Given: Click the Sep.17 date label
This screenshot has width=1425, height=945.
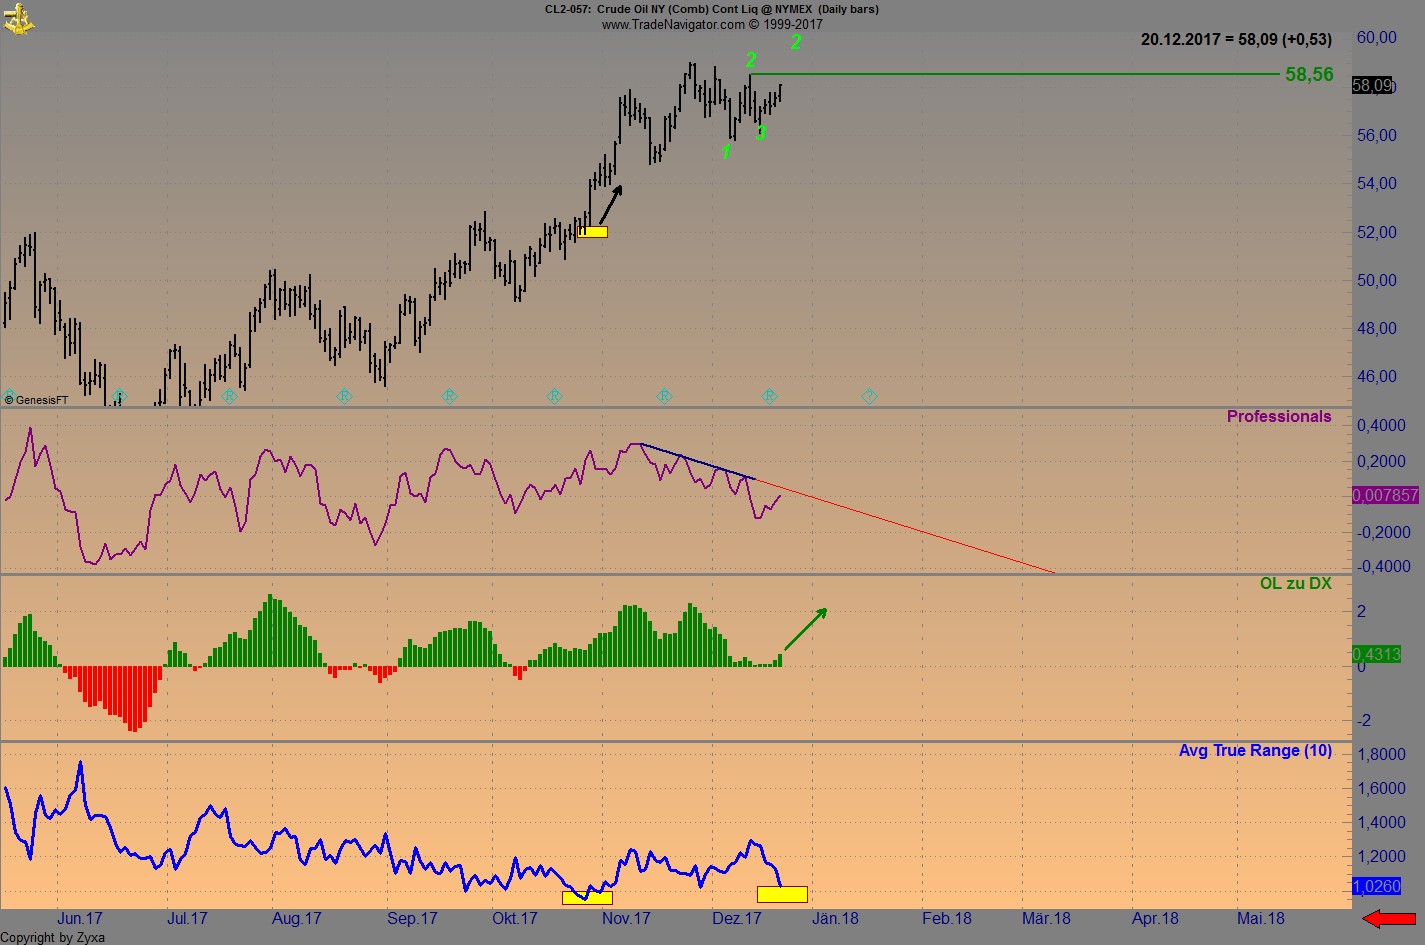Looking at the screenshot, I should (412, 918).
